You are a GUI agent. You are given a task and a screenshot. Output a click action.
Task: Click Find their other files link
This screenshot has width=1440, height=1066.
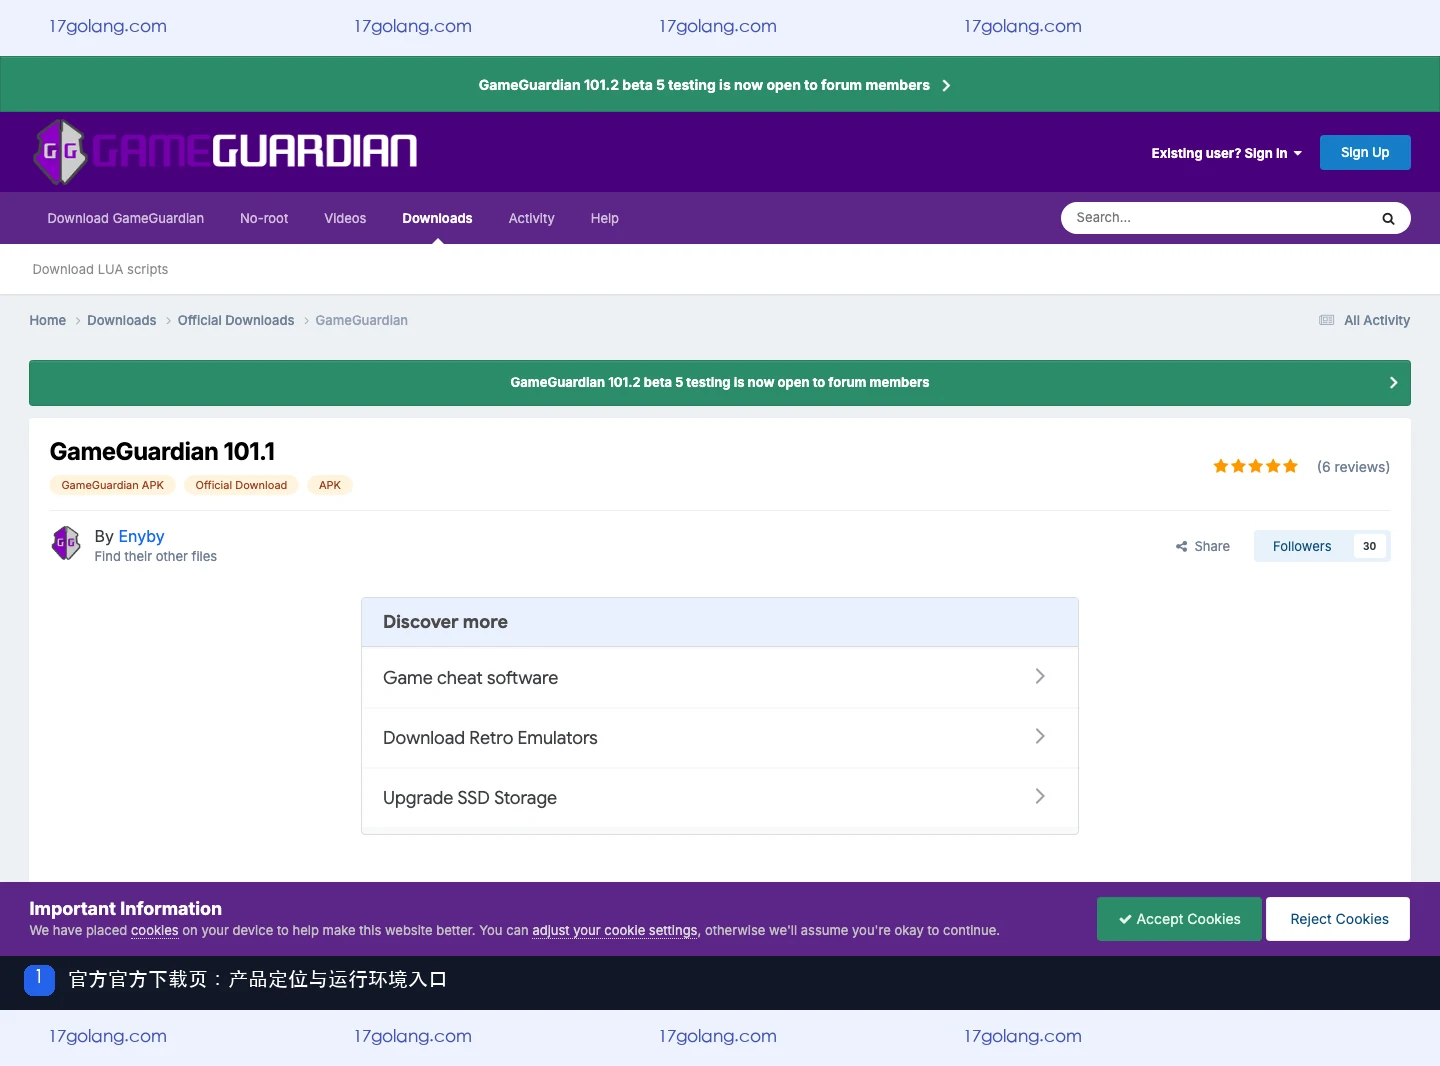(155, 556)
